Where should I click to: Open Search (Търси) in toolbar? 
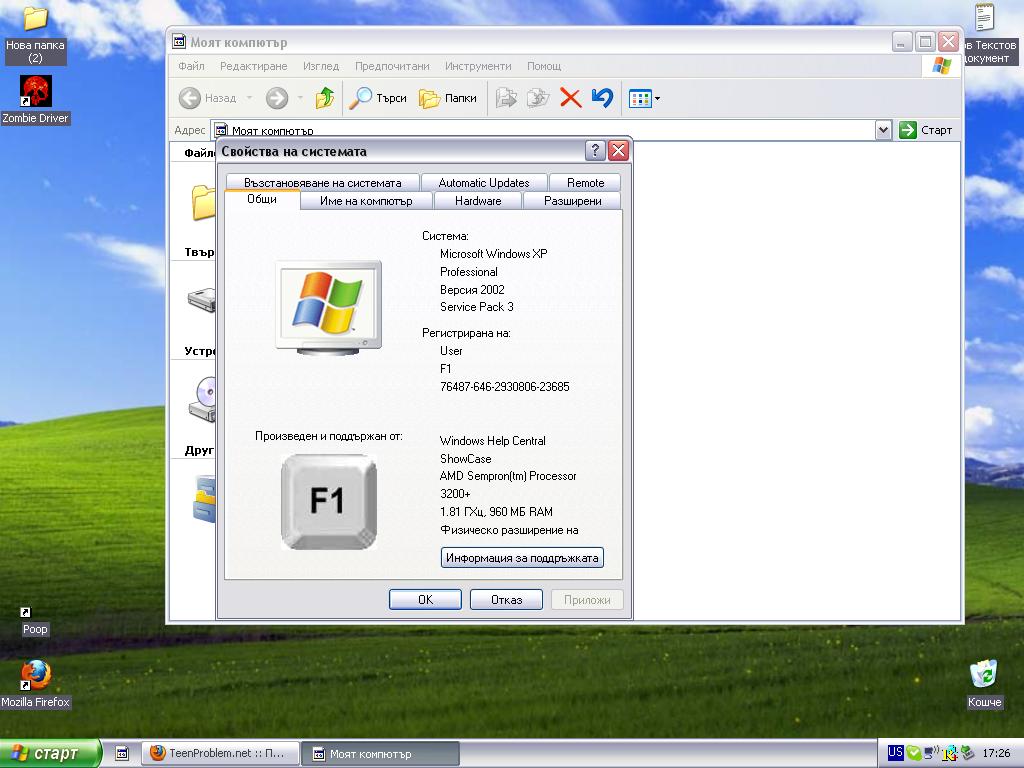click(x=378, y=99)
